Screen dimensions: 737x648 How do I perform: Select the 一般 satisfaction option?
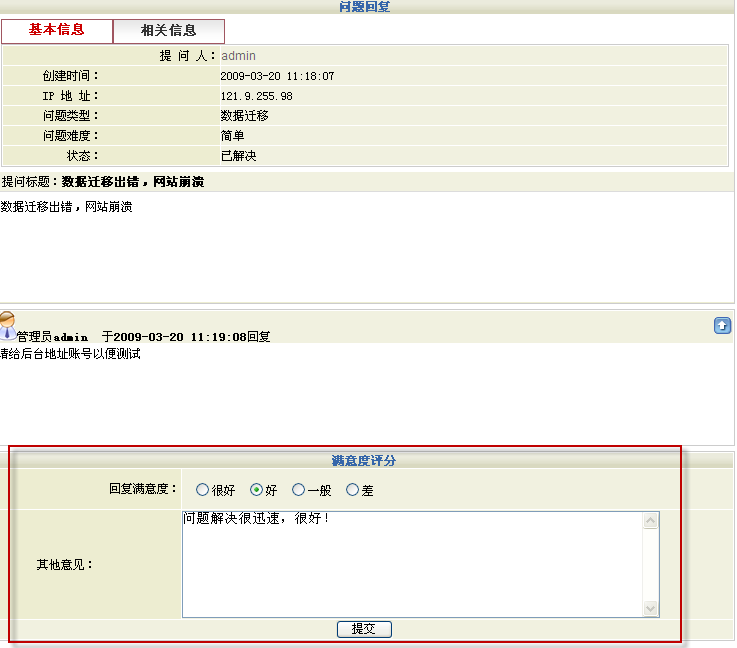pyautogui.click(x=299, y=490)
